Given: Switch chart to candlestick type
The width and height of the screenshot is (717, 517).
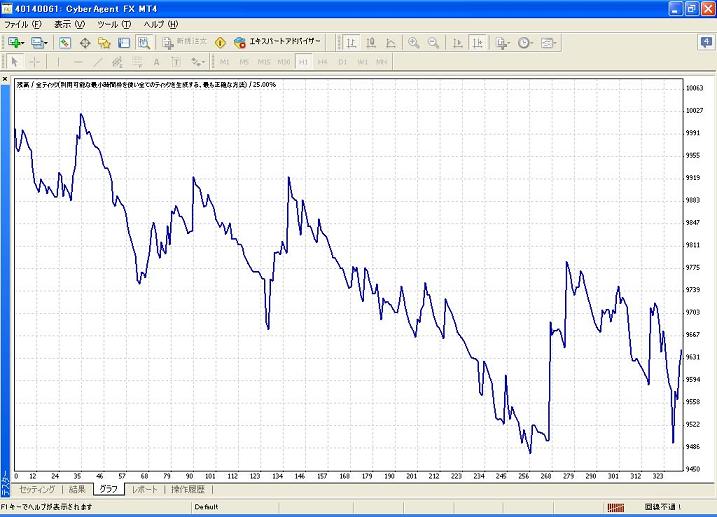Looking at the screenshot, I should (371, 43).
